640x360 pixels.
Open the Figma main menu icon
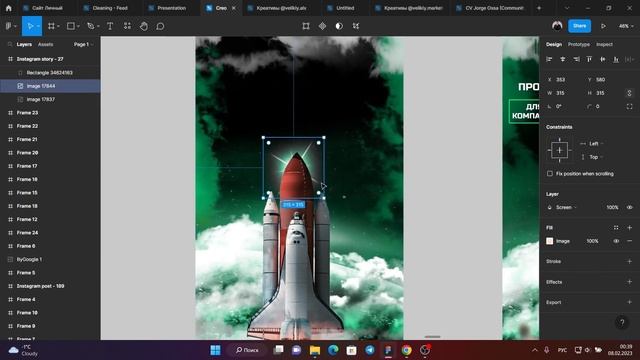[8, 26]
